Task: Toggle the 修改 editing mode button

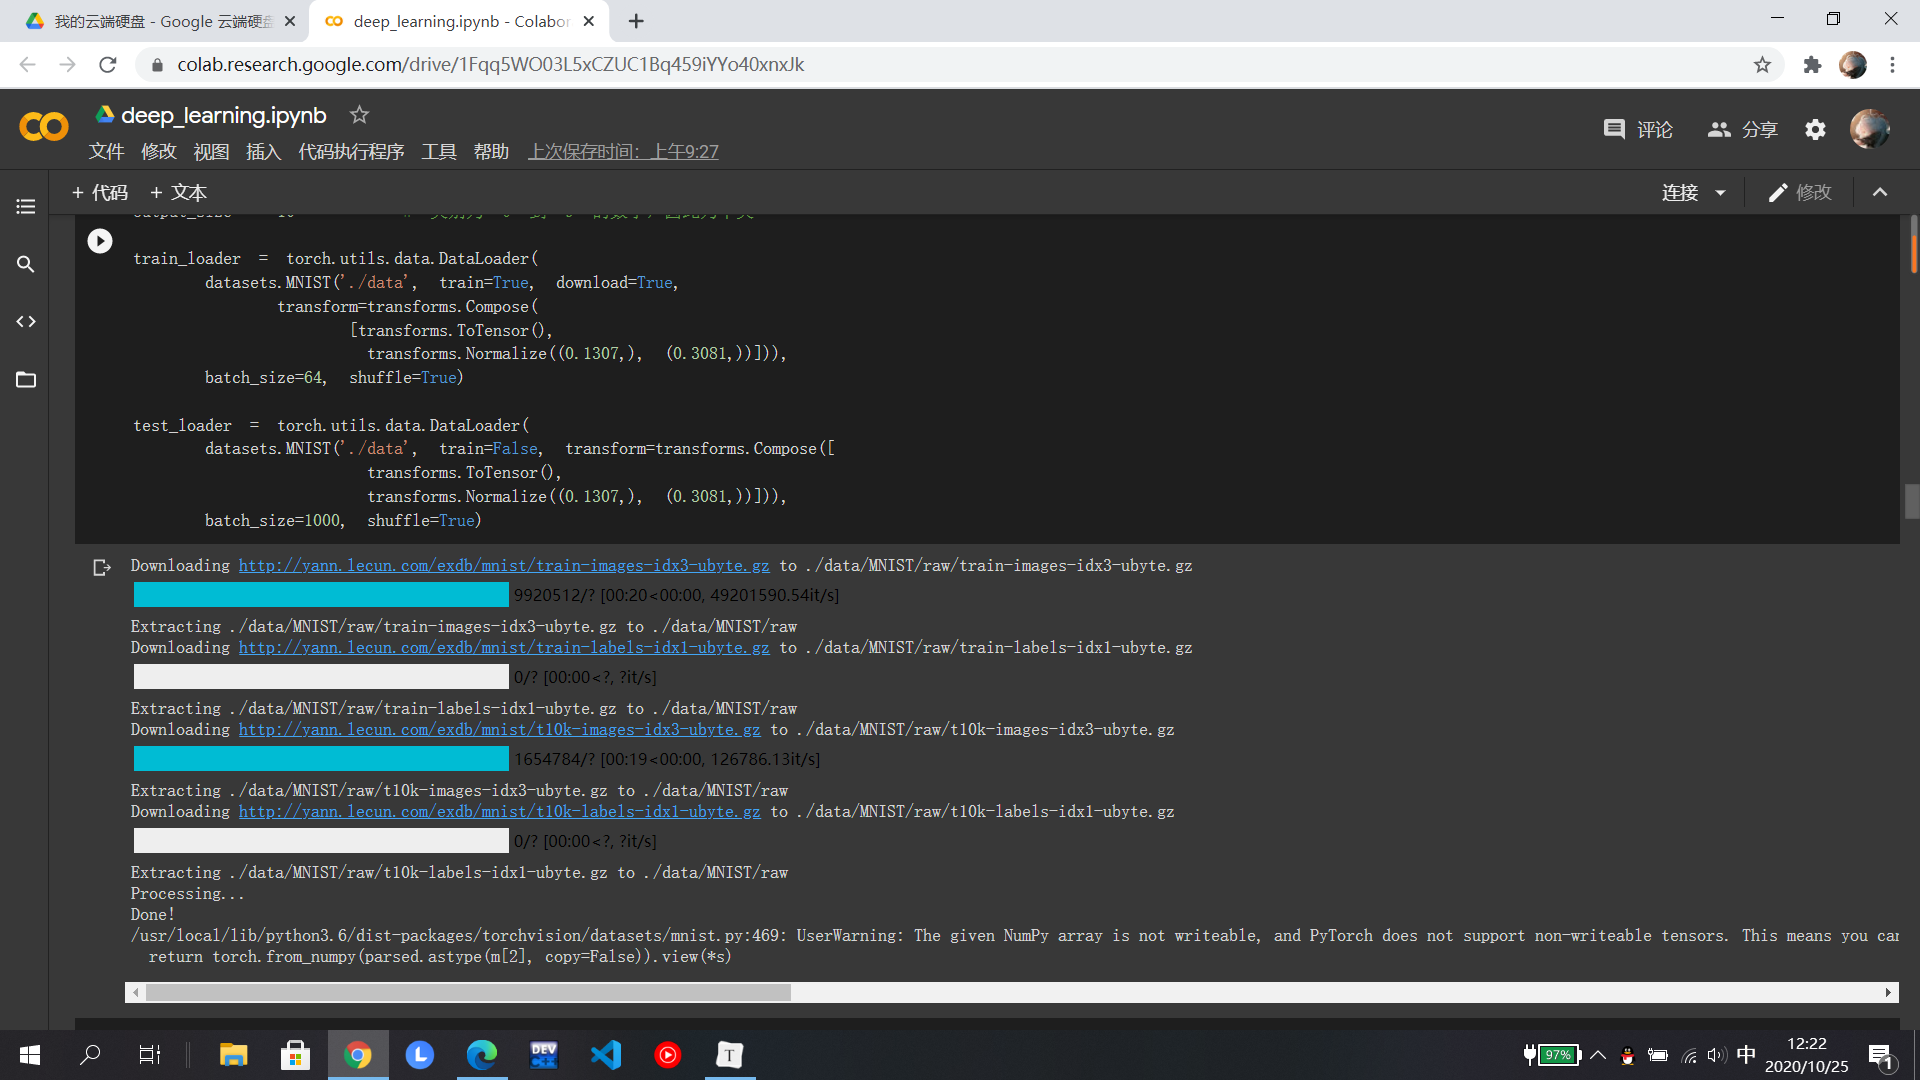Action: click(1800, 193)
